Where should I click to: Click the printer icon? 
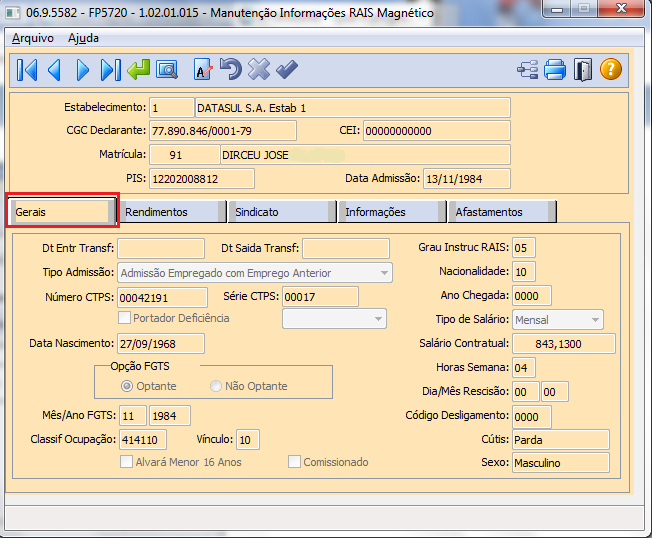555,69
